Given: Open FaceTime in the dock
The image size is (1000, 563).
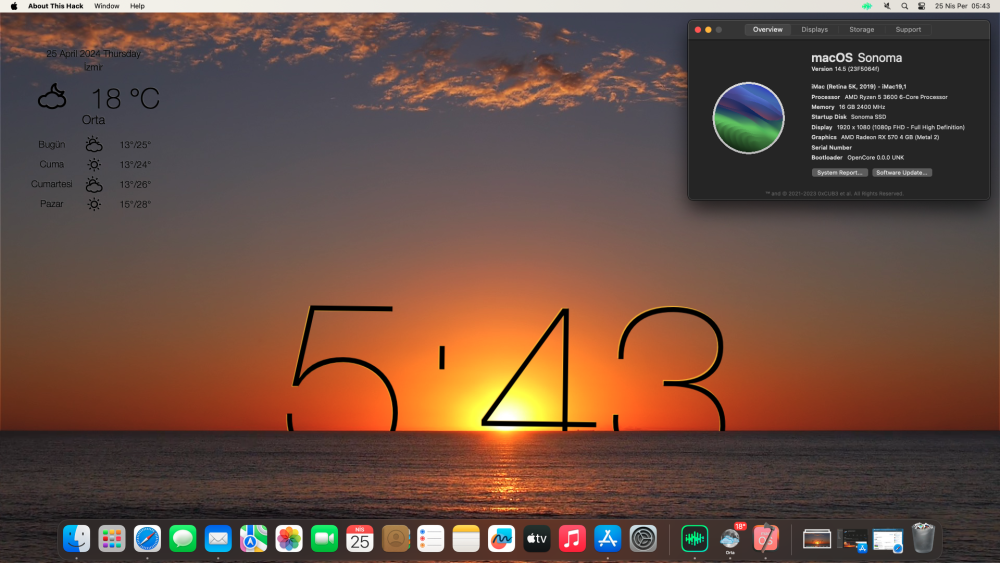Looking at the screenshot, I should click(x=324, y=539).
